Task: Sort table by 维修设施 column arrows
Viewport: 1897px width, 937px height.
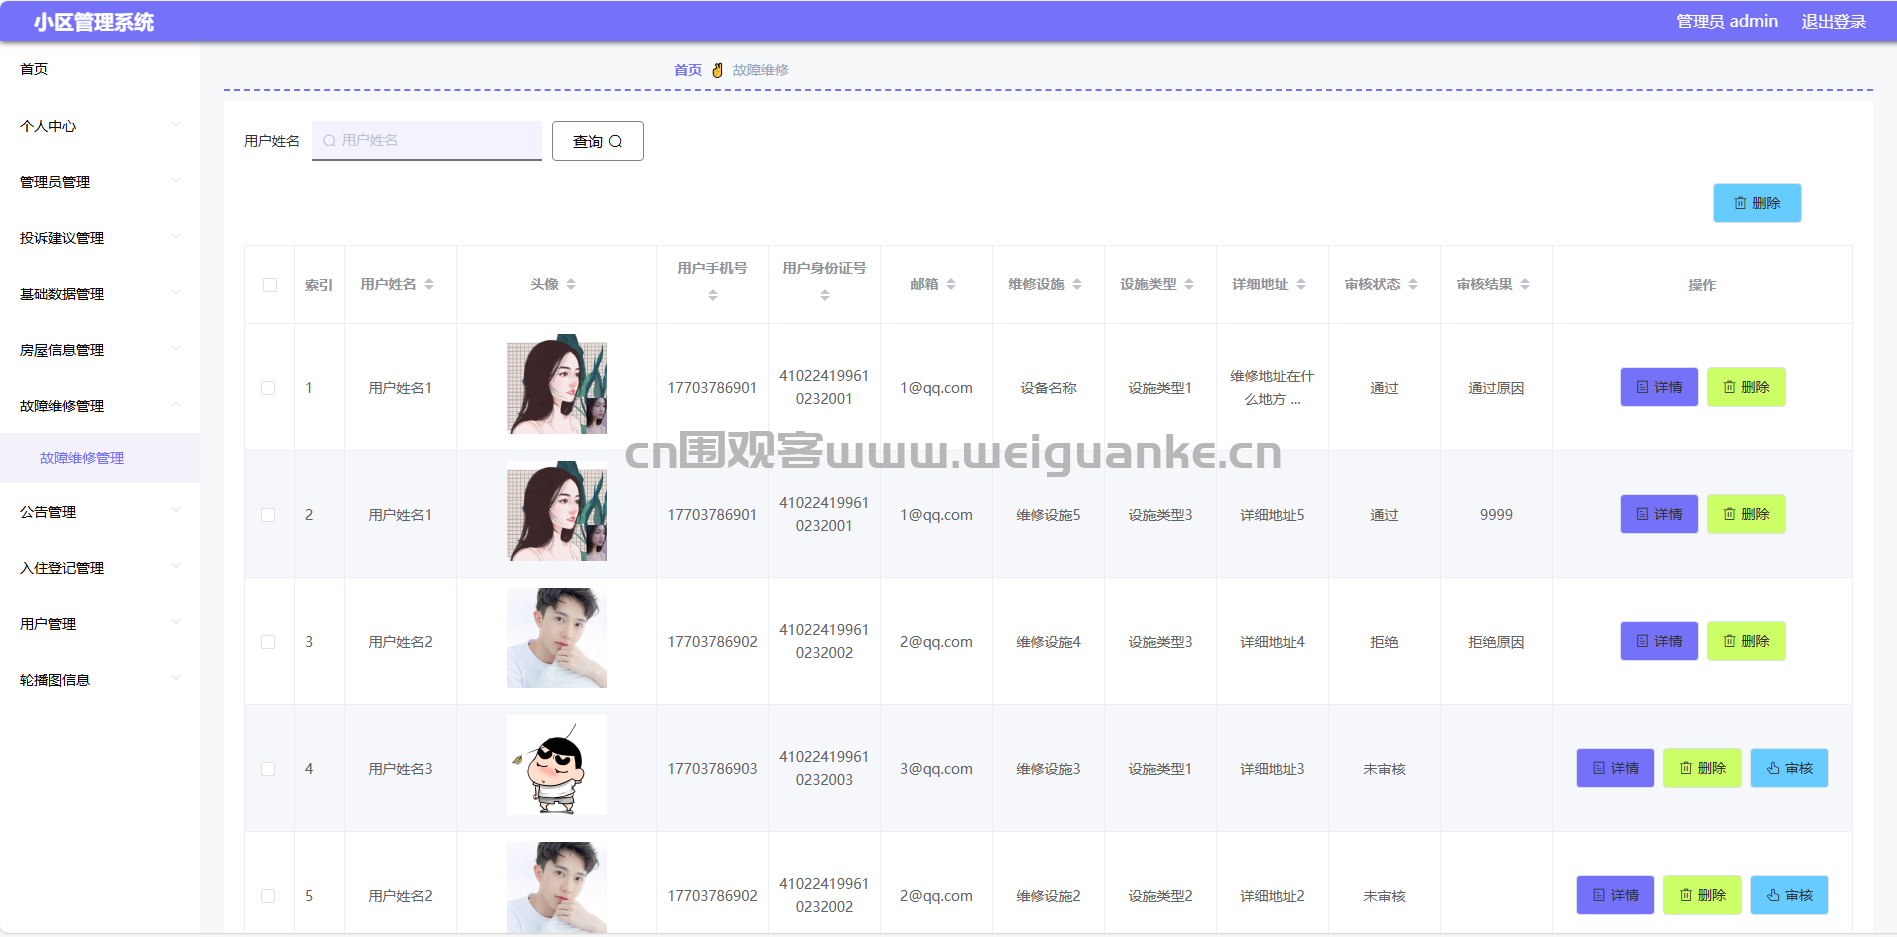Action: [x=1077, y=285]
